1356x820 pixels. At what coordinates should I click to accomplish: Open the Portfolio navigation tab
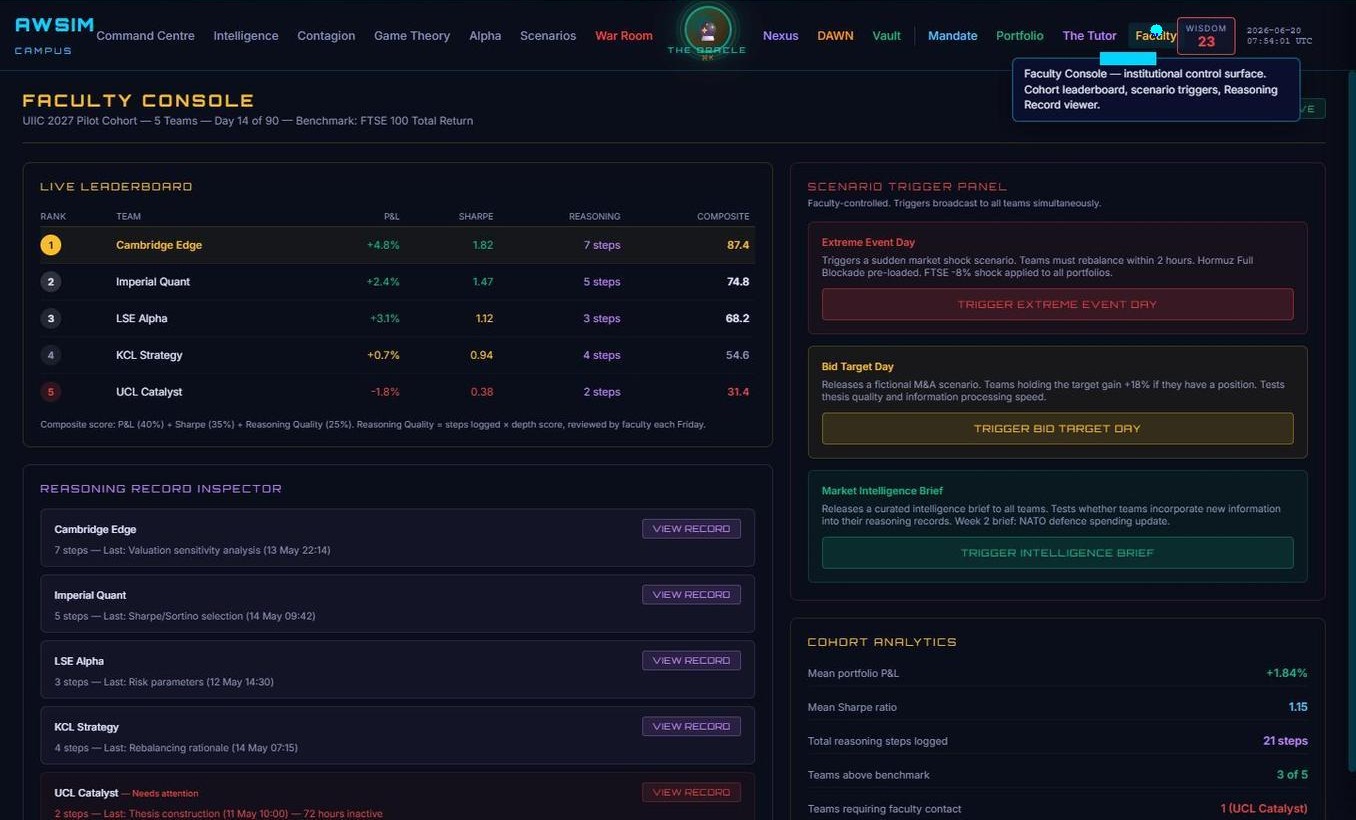(1020, 36)
